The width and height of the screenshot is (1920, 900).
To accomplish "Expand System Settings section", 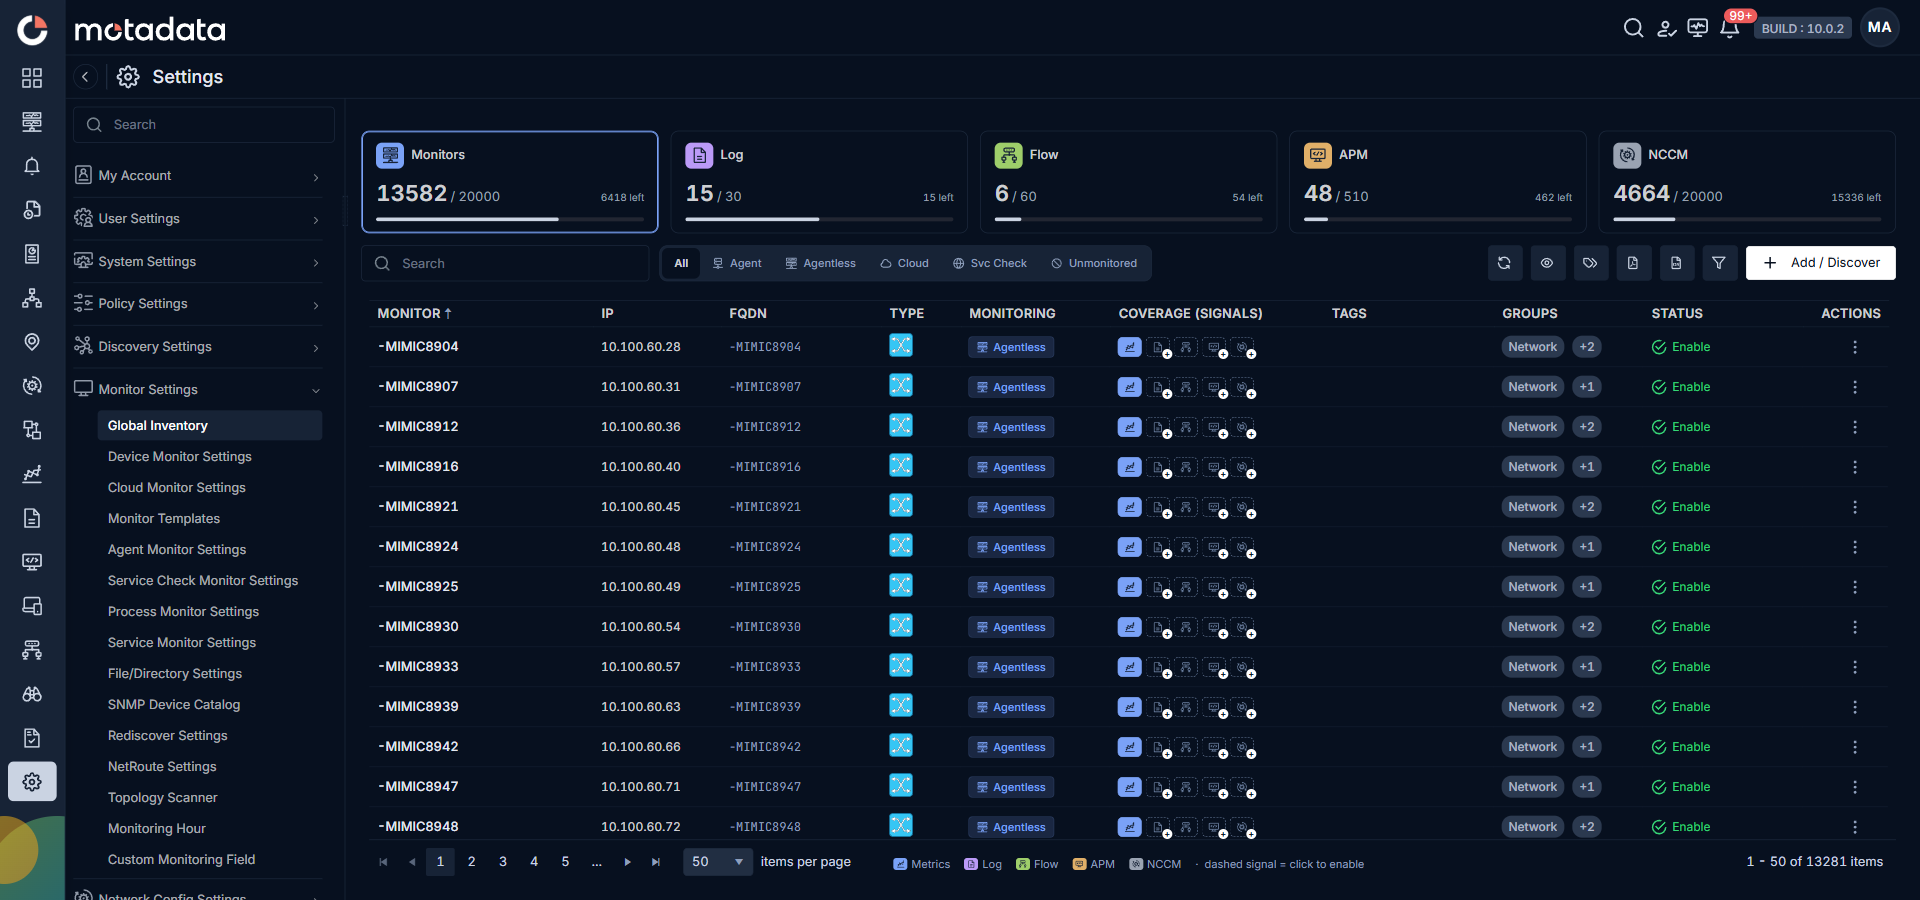I will [198, 262].
